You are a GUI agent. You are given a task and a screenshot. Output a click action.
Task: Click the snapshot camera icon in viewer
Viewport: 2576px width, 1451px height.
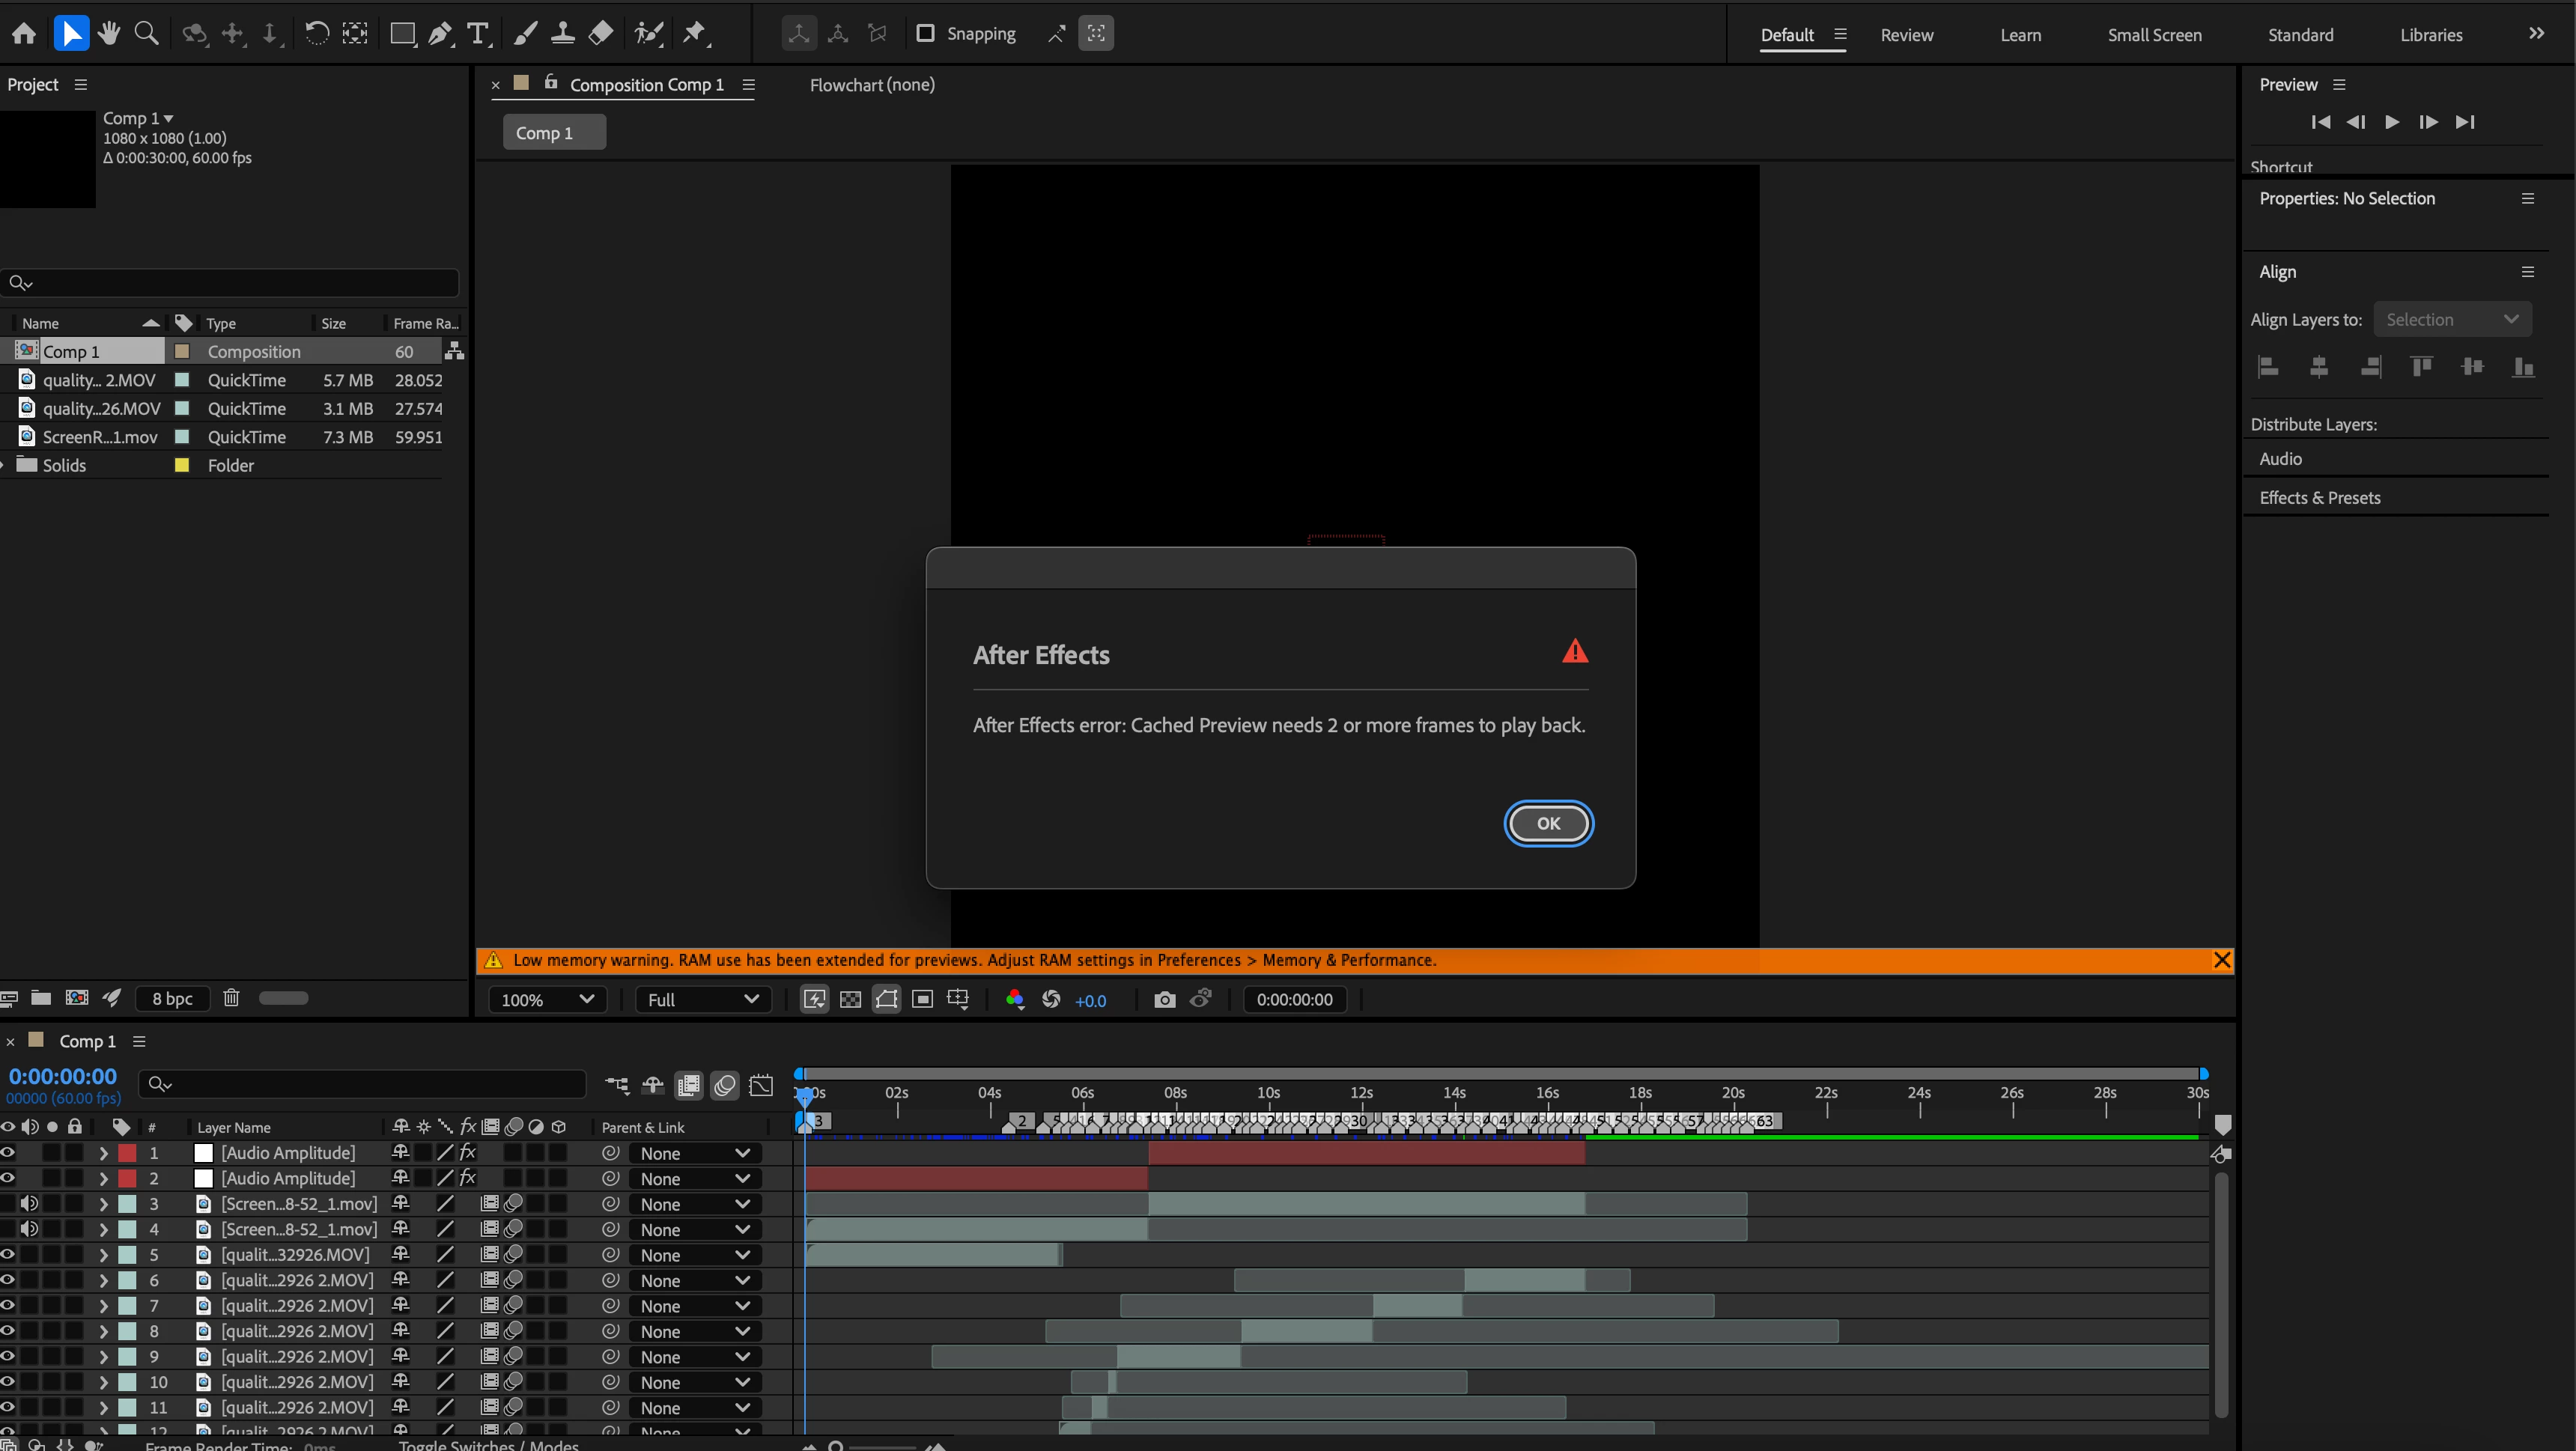[x=1164, y=999]
